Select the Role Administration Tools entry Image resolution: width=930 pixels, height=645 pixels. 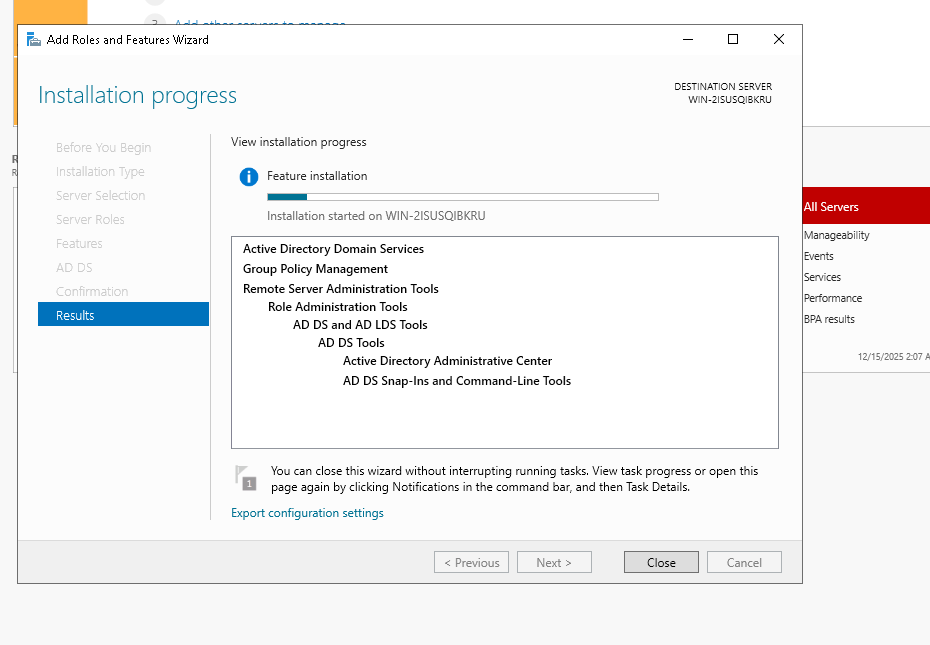tap(337, 307)
